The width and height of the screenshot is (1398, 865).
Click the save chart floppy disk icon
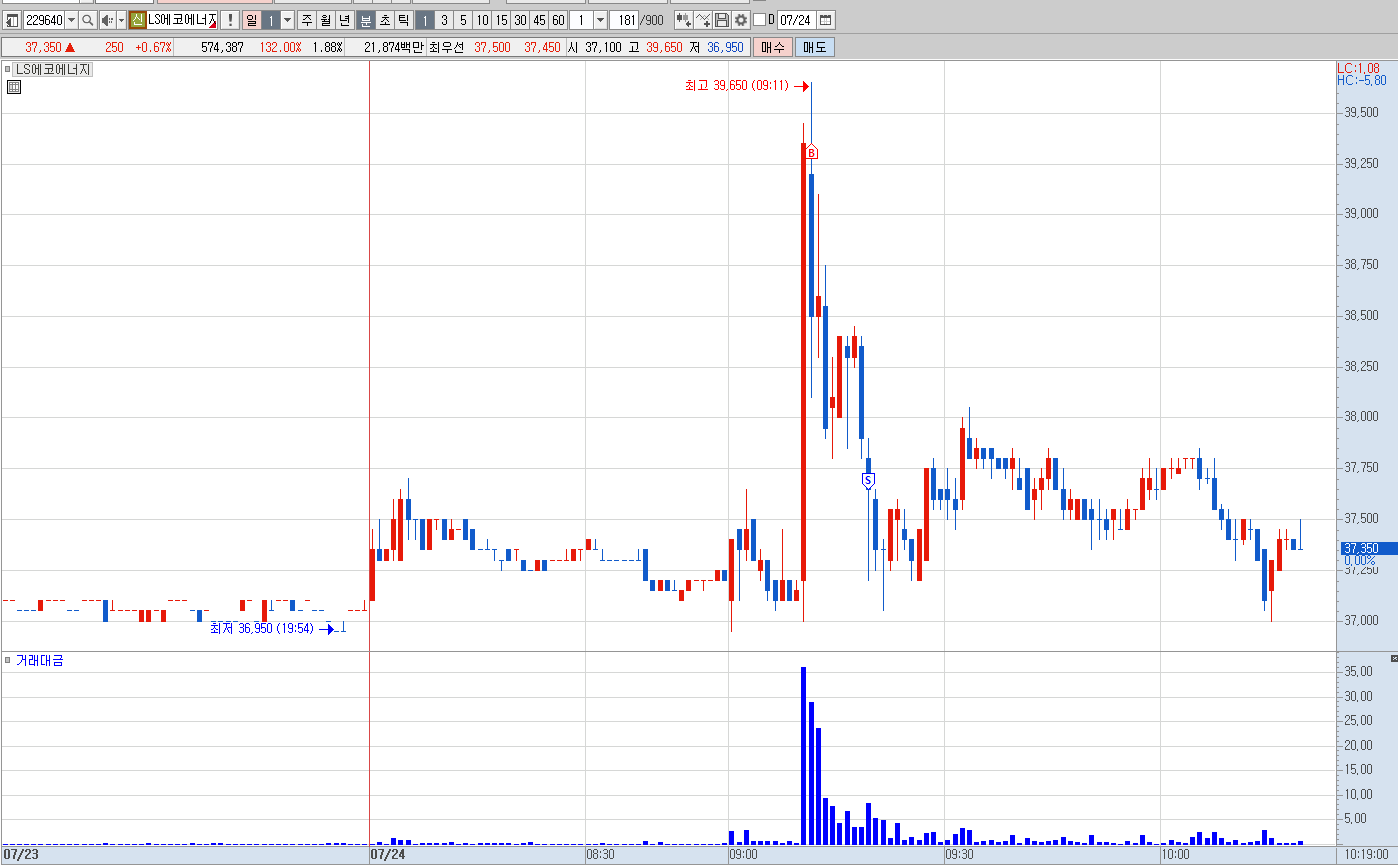click(x=722, y=20)
